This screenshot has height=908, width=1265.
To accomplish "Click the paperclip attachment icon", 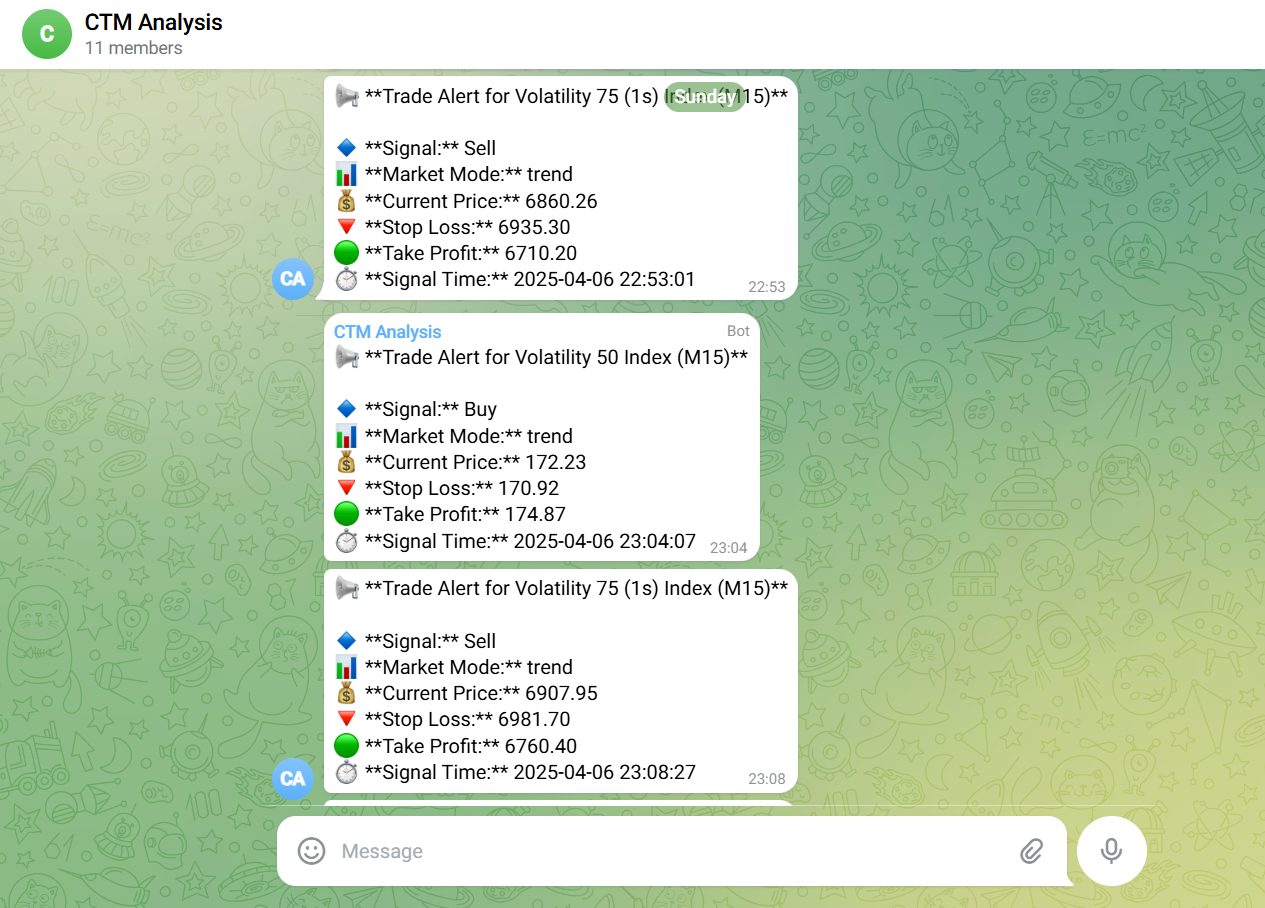I will pos(1031,851).
